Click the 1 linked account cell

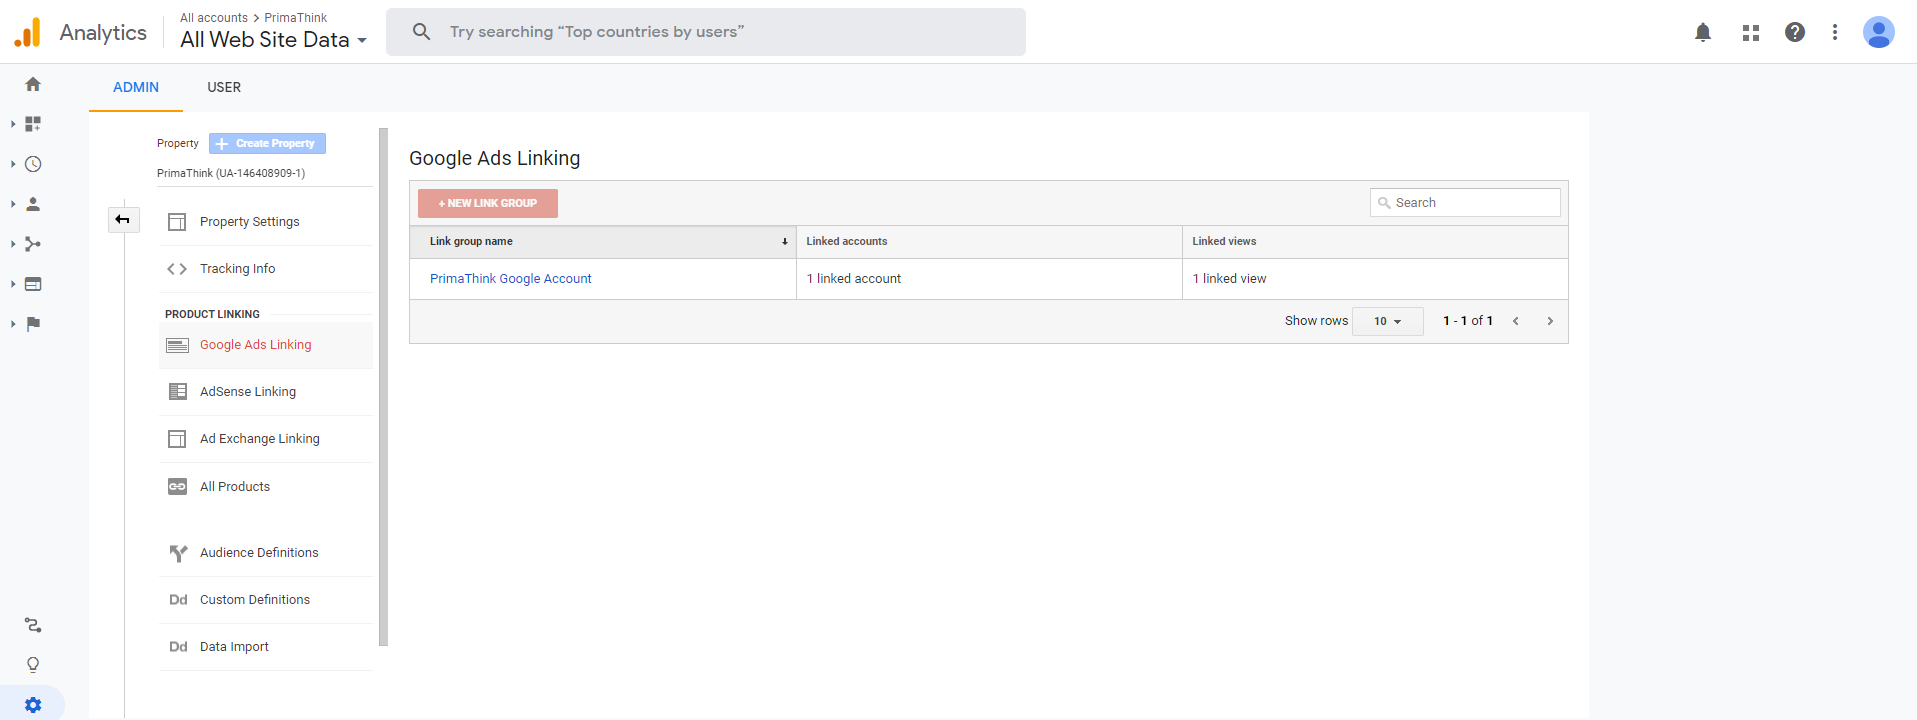[x=989, y=279]
